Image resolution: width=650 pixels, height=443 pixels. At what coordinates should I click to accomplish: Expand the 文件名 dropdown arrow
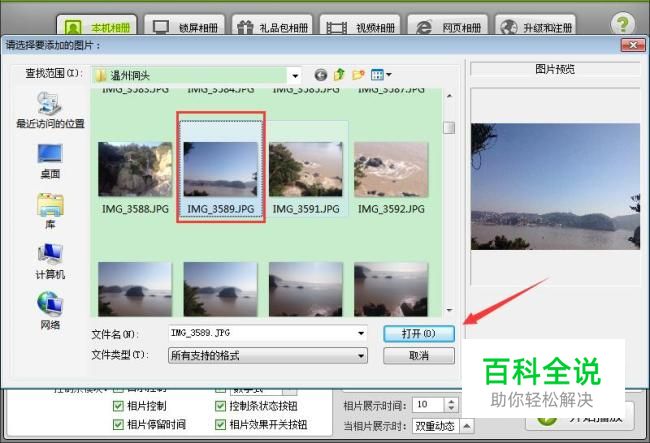click(x=361, y=333)
